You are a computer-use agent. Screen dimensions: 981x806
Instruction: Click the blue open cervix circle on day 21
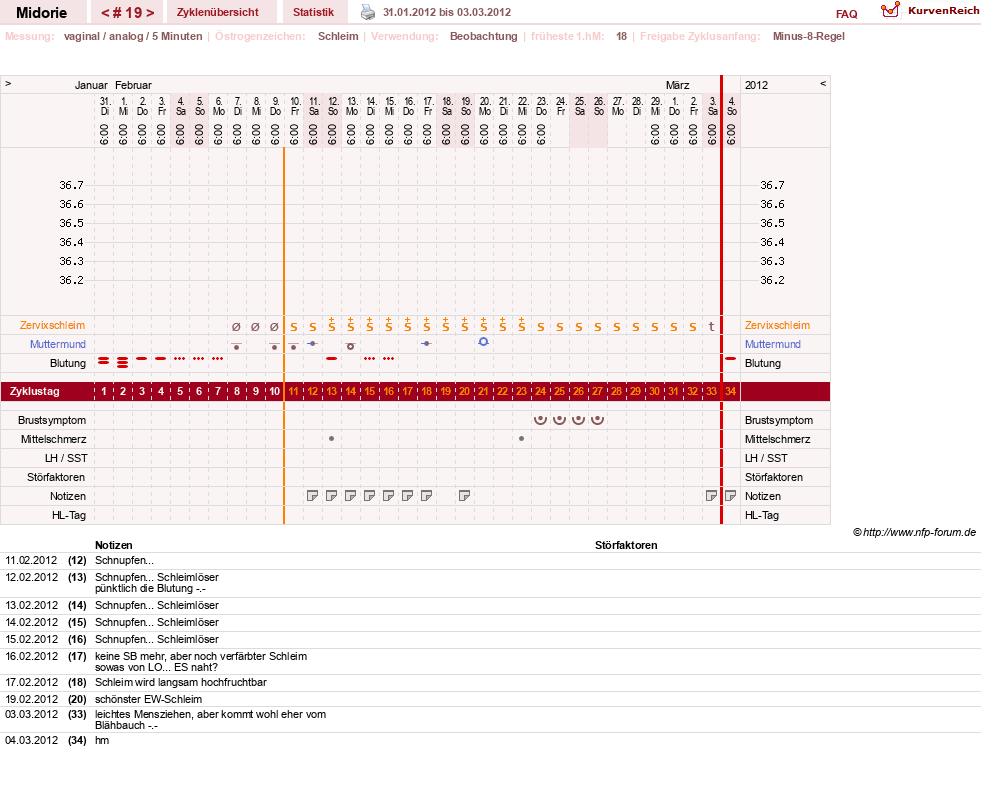coord(483,342)
